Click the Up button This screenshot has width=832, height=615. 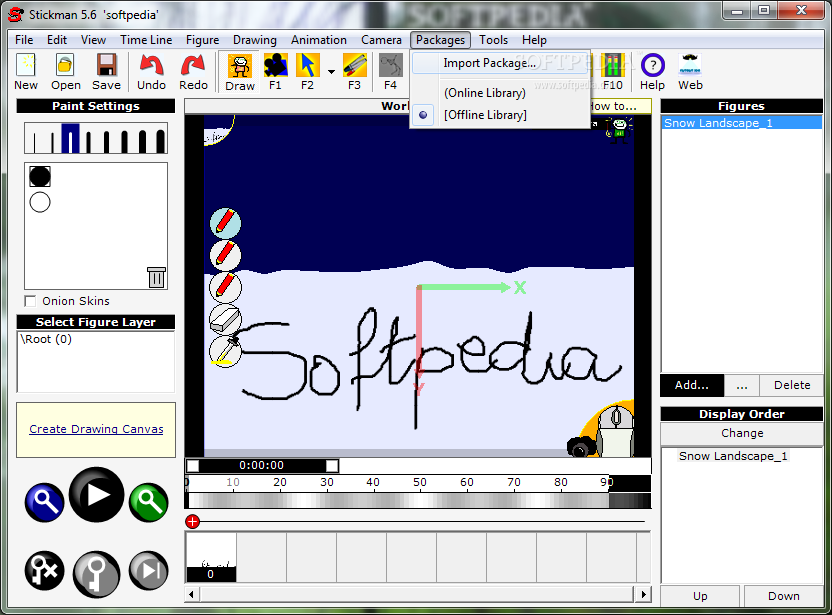click(x=700, y=596)
